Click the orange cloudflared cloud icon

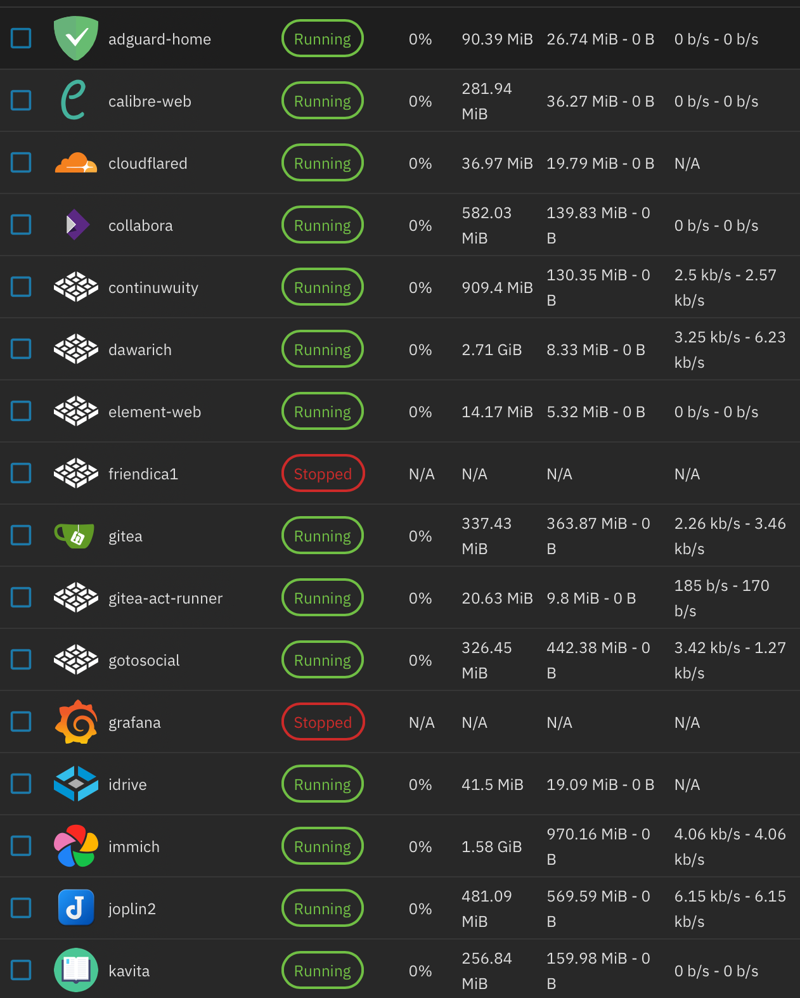point(75,162)
